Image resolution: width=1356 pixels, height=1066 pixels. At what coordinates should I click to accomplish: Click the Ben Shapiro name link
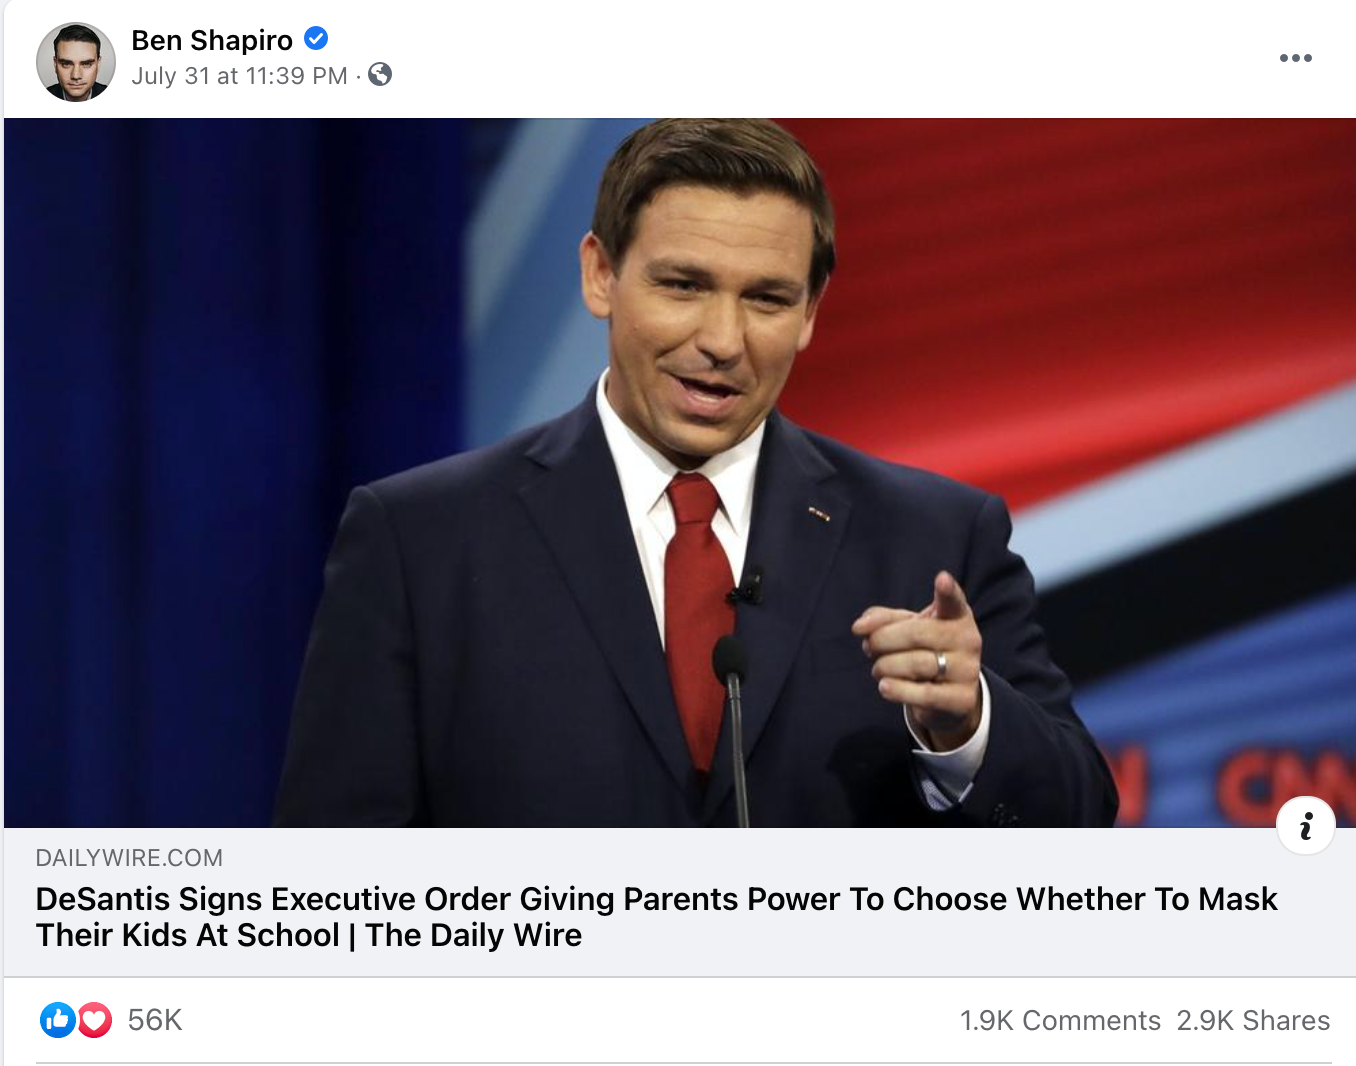pyautogui.click(x=212, y=39)
